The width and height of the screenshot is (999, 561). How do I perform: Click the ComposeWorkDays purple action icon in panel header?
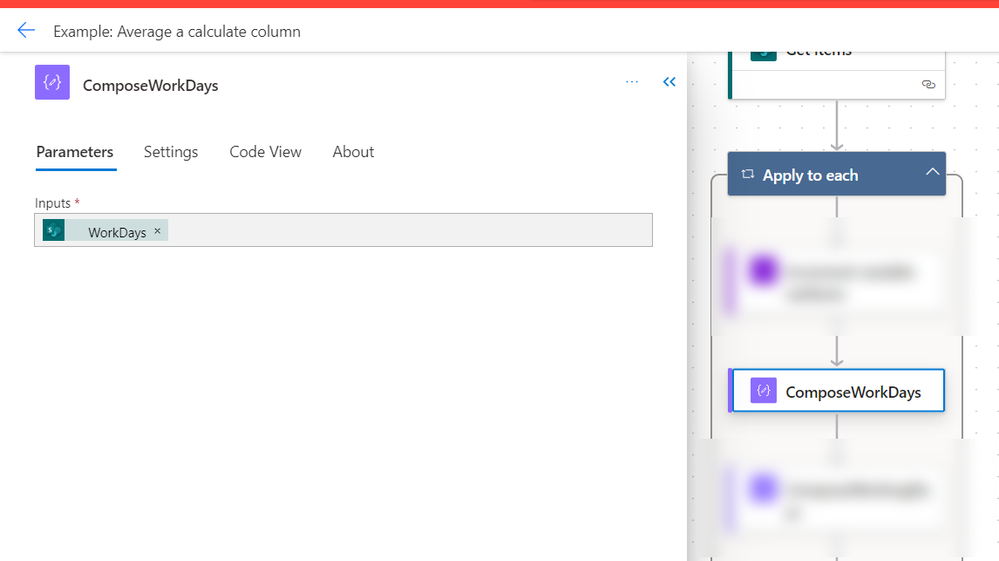(x=52, y=82)
